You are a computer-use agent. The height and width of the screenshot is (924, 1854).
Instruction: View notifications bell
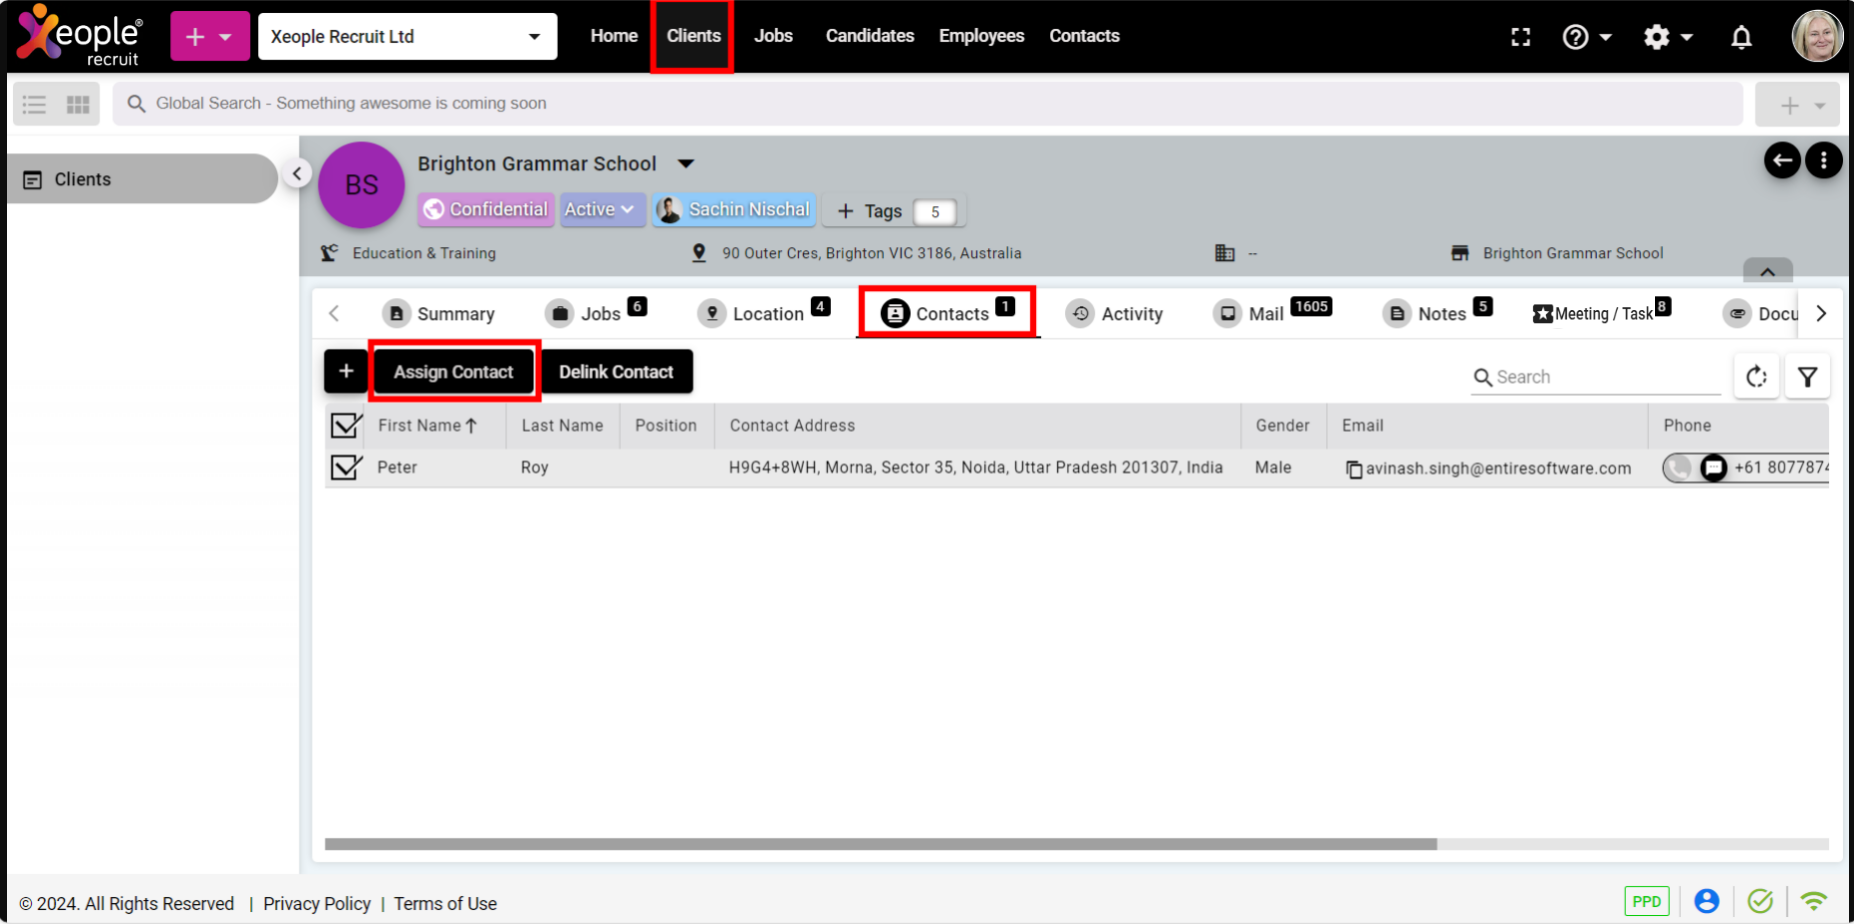pyautogui.click(x=1741, y=37)
